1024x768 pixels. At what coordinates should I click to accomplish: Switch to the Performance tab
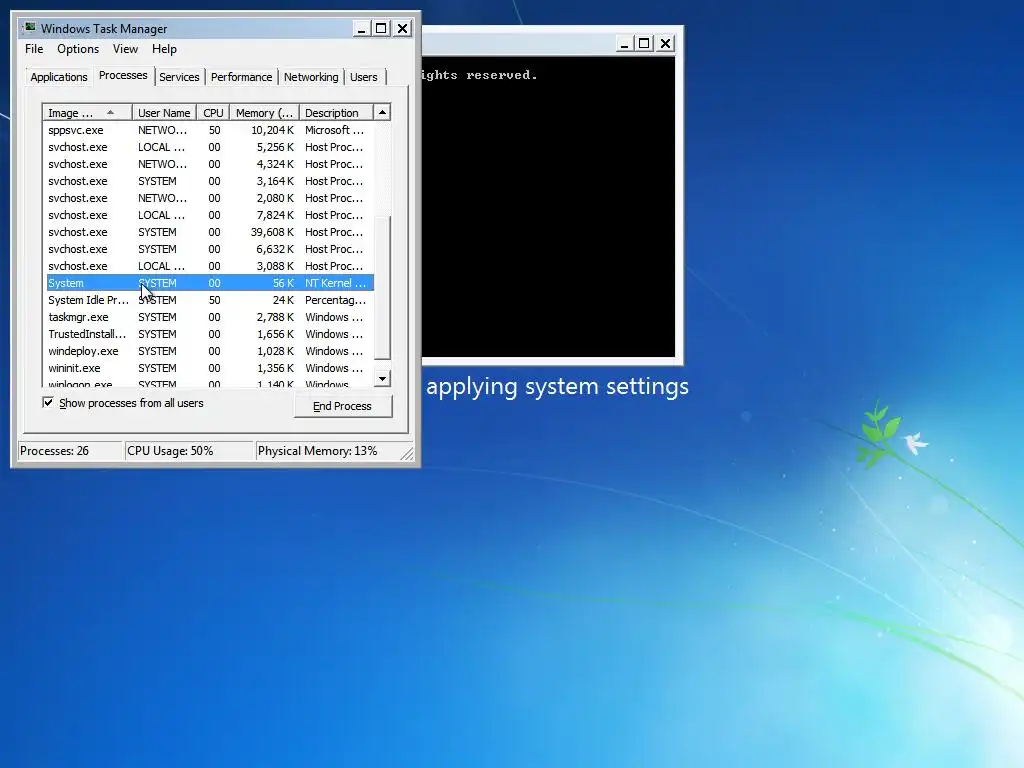click(x=241, y=77)
